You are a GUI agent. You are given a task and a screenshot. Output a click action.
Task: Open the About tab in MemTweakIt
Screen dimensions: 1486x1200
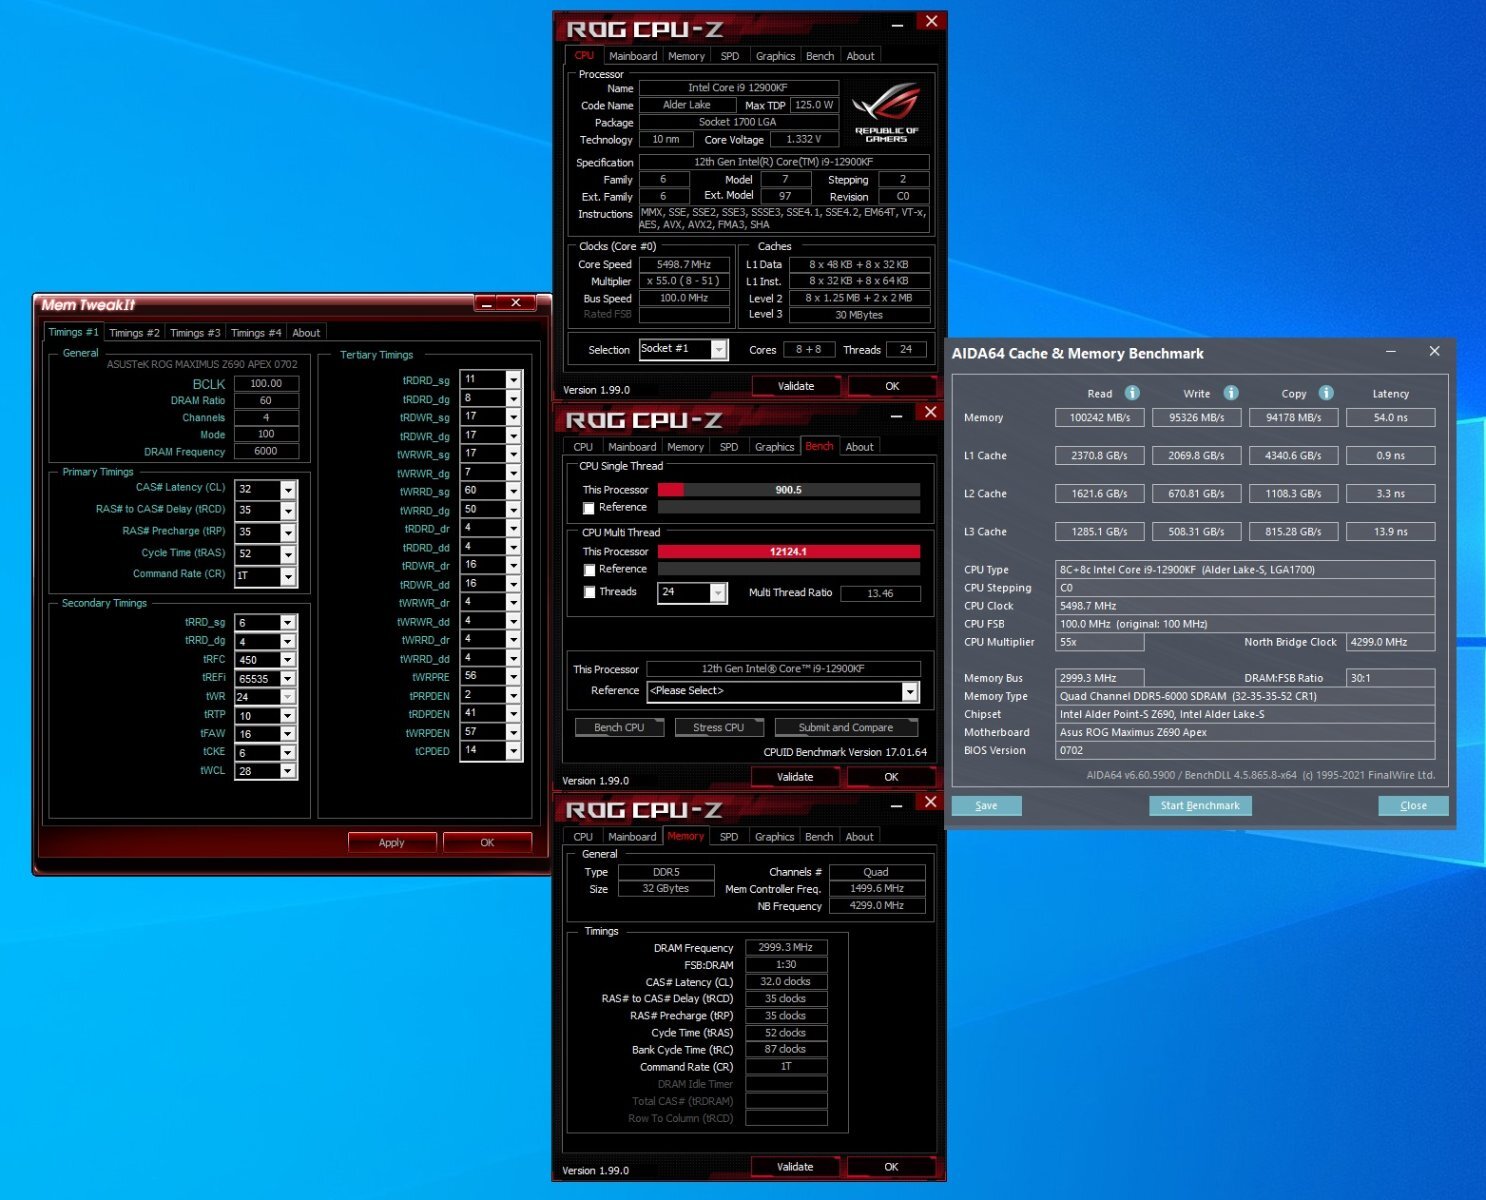(x=306, y=333)
